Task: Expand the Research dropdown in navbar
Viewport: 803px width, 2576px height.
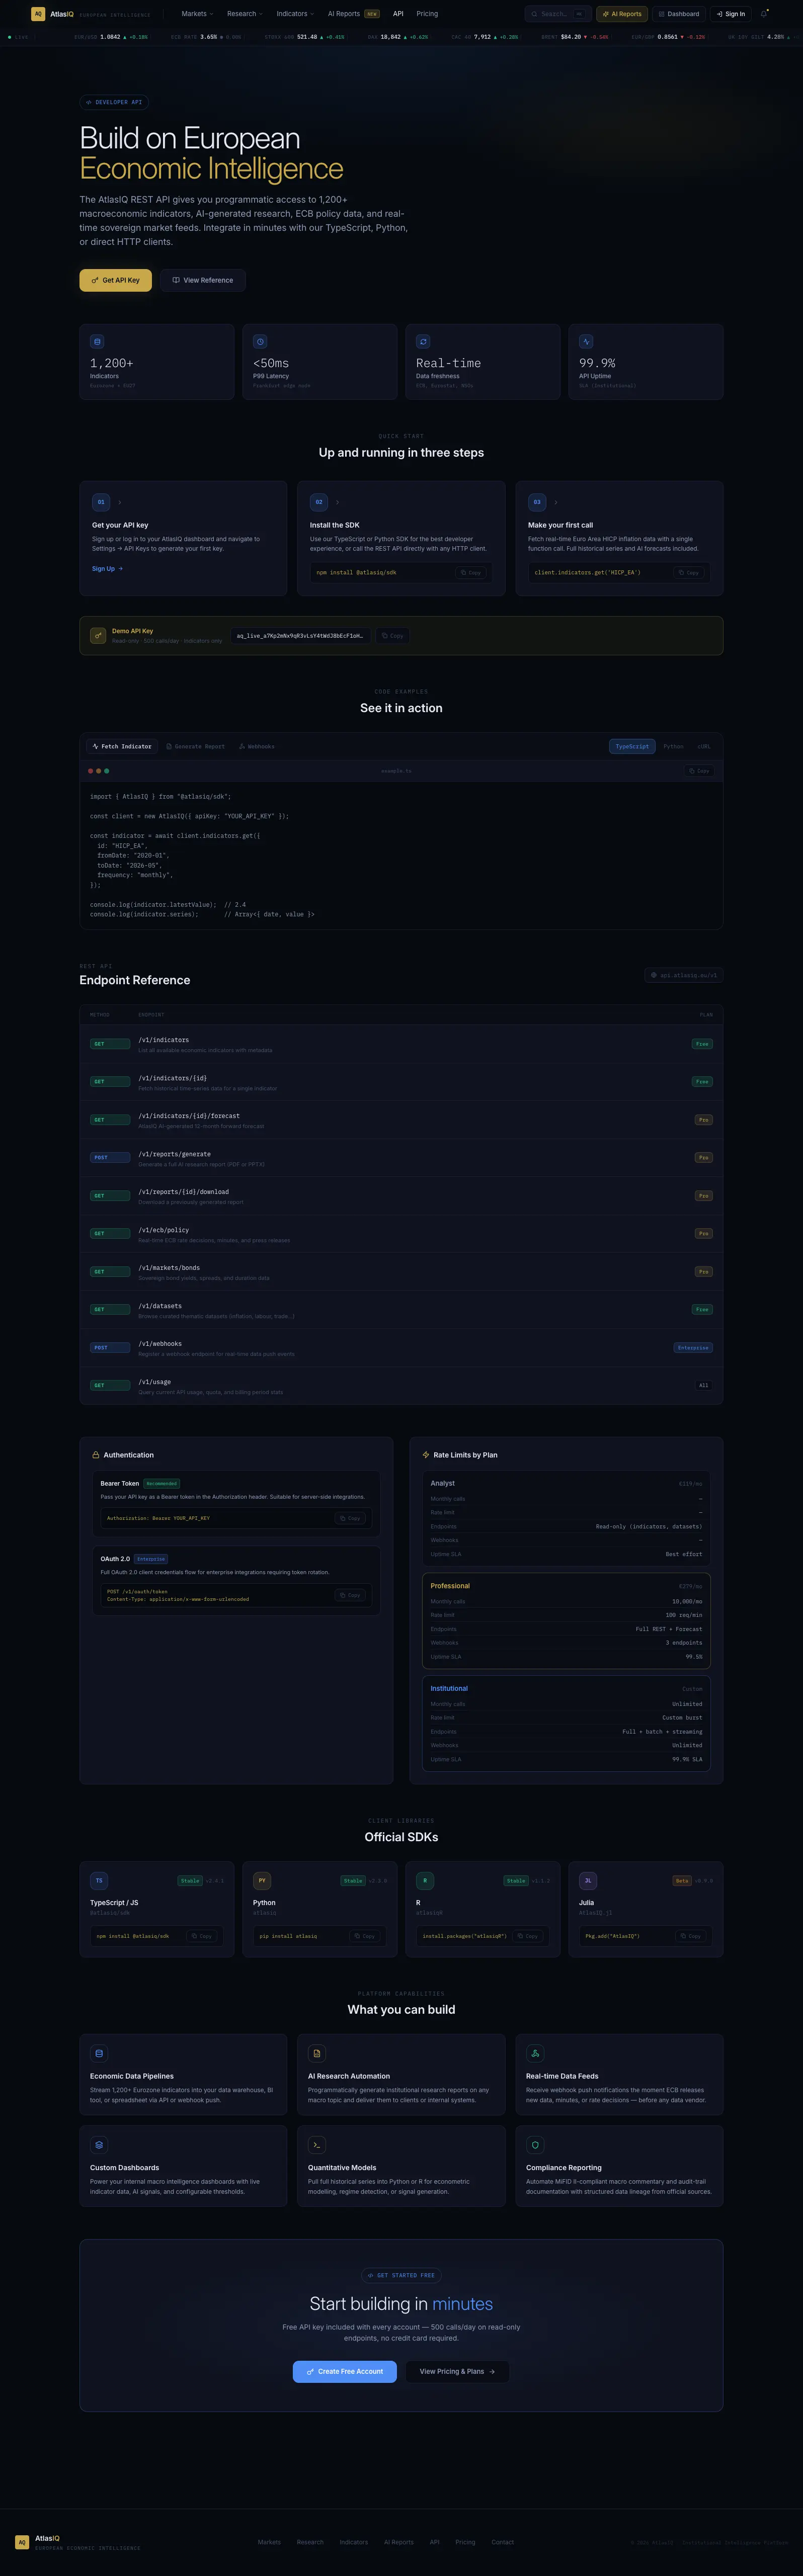Action: [x=245, y=14]
